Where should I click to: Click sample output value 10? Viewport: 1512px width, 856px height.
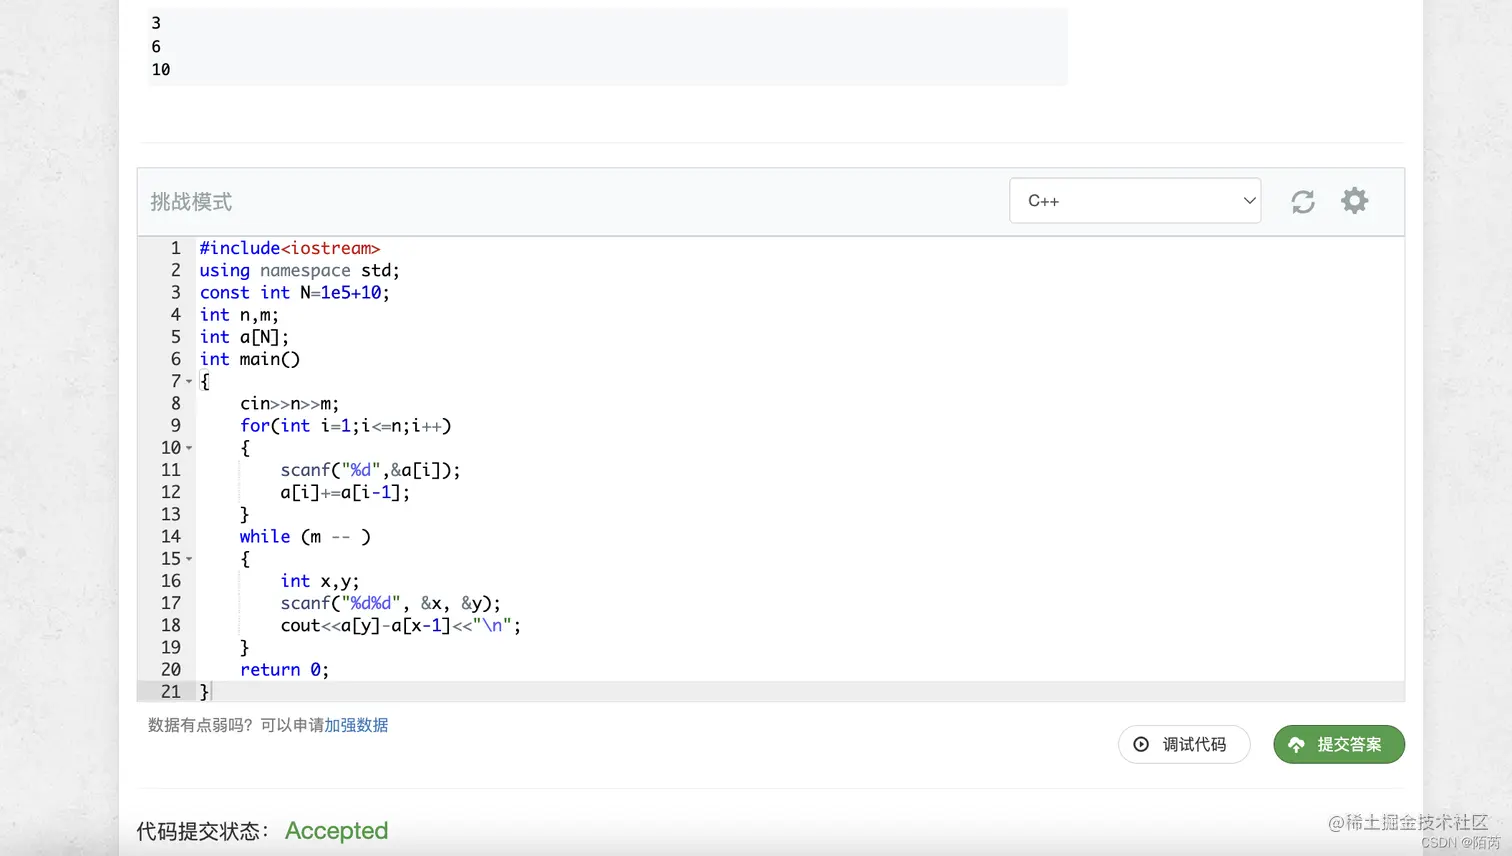[x=161, y=70]
